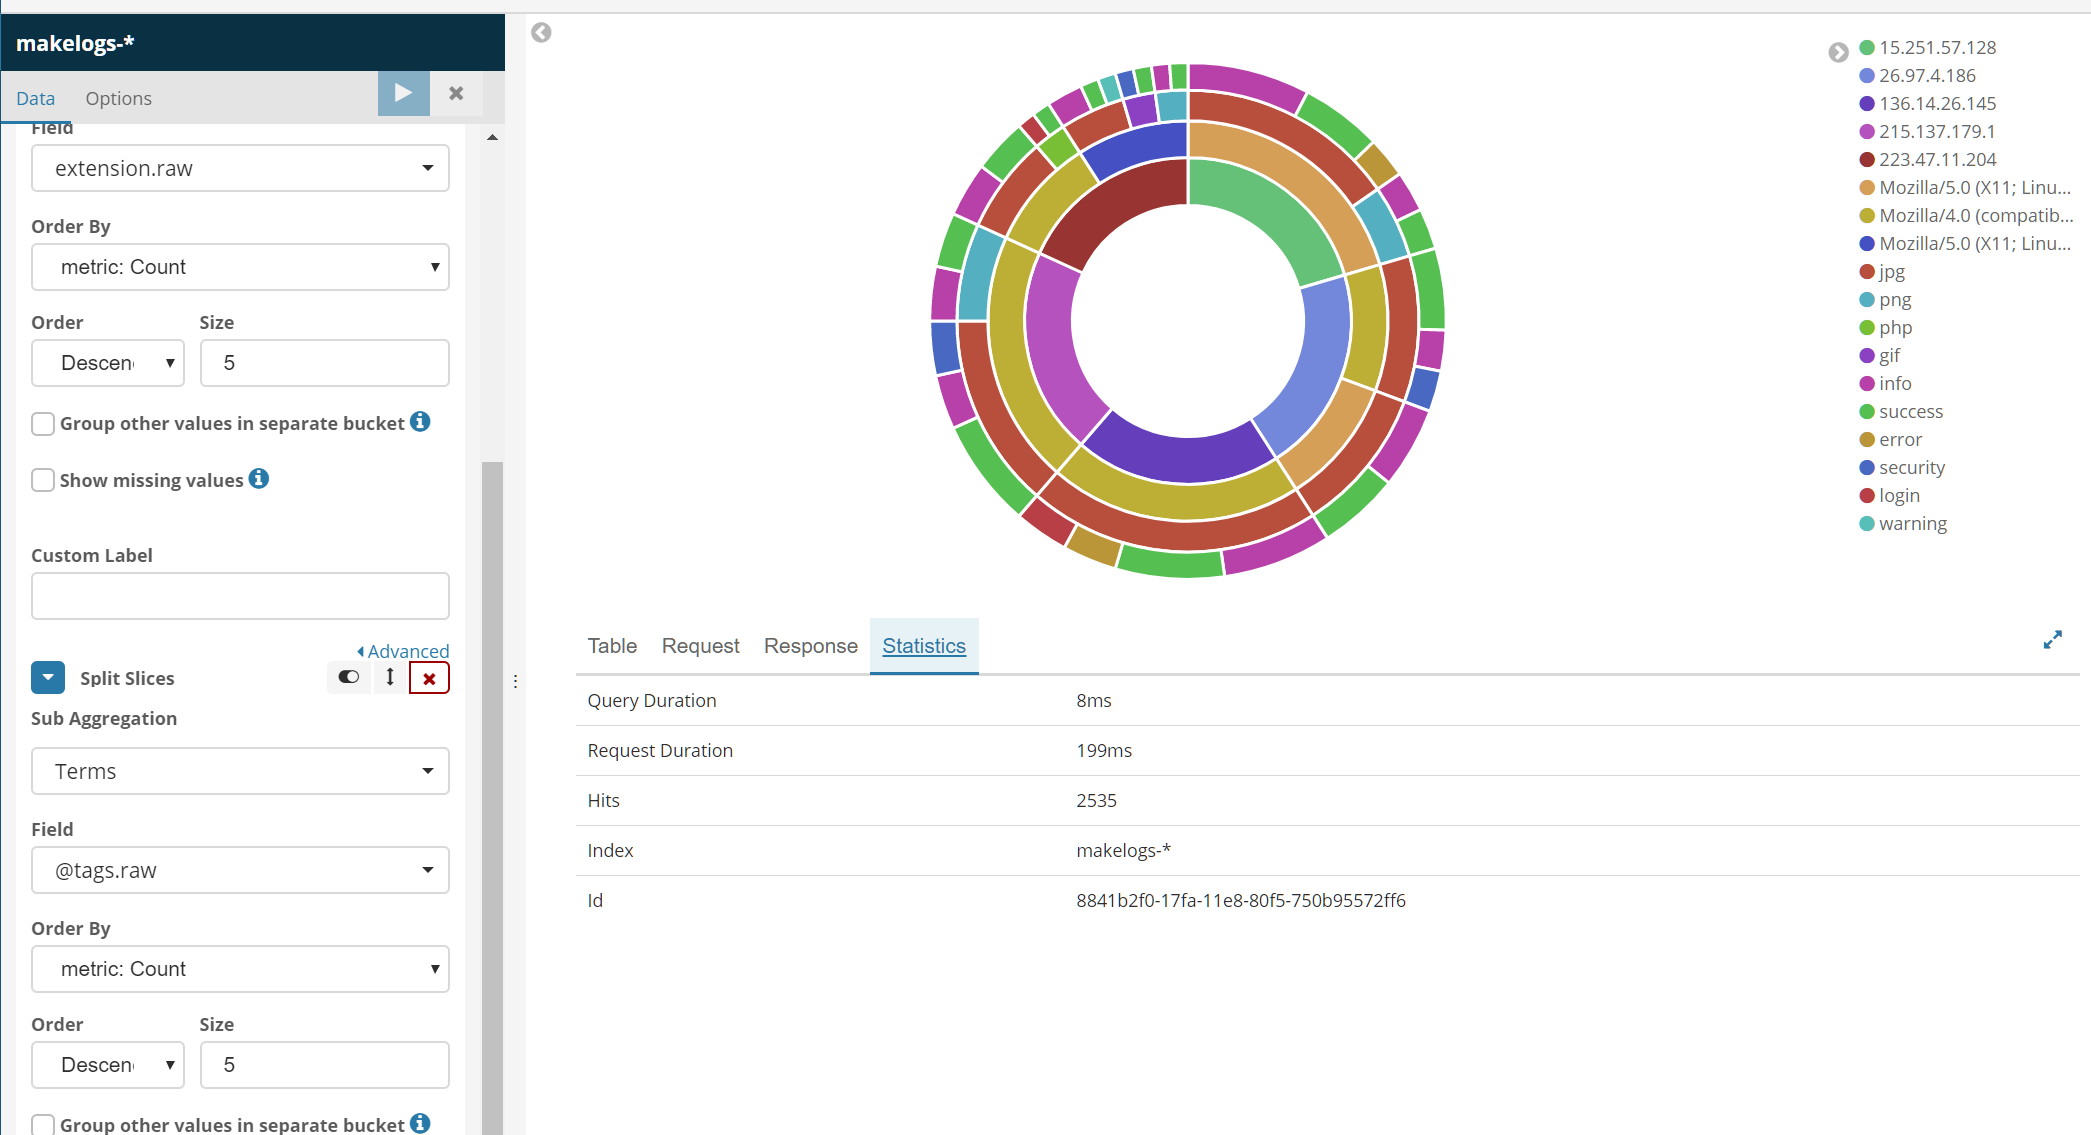Open the Terms sub aggregation dropdown
Image resolution: width=2091 pixels, height=1135 pixels.
pyautogui.click(x=240, y=771)
